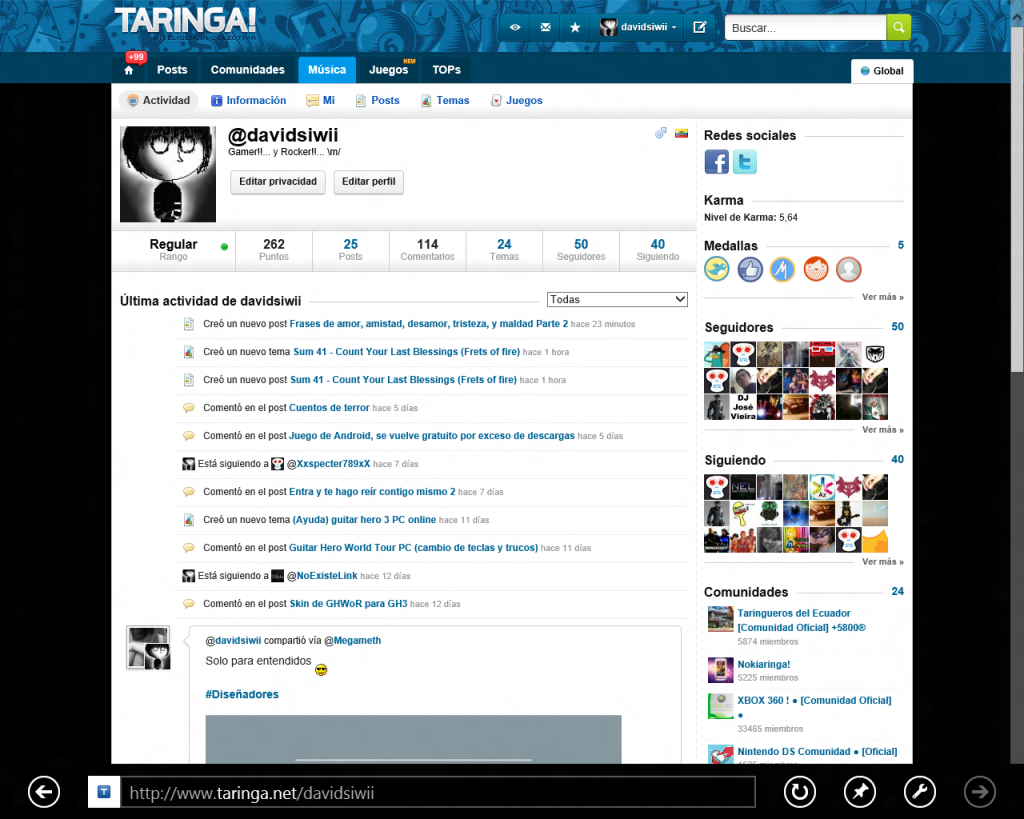Click the browser forward arrow button
The height and width of the screenshot is (819, 1024).
[980, 792]
